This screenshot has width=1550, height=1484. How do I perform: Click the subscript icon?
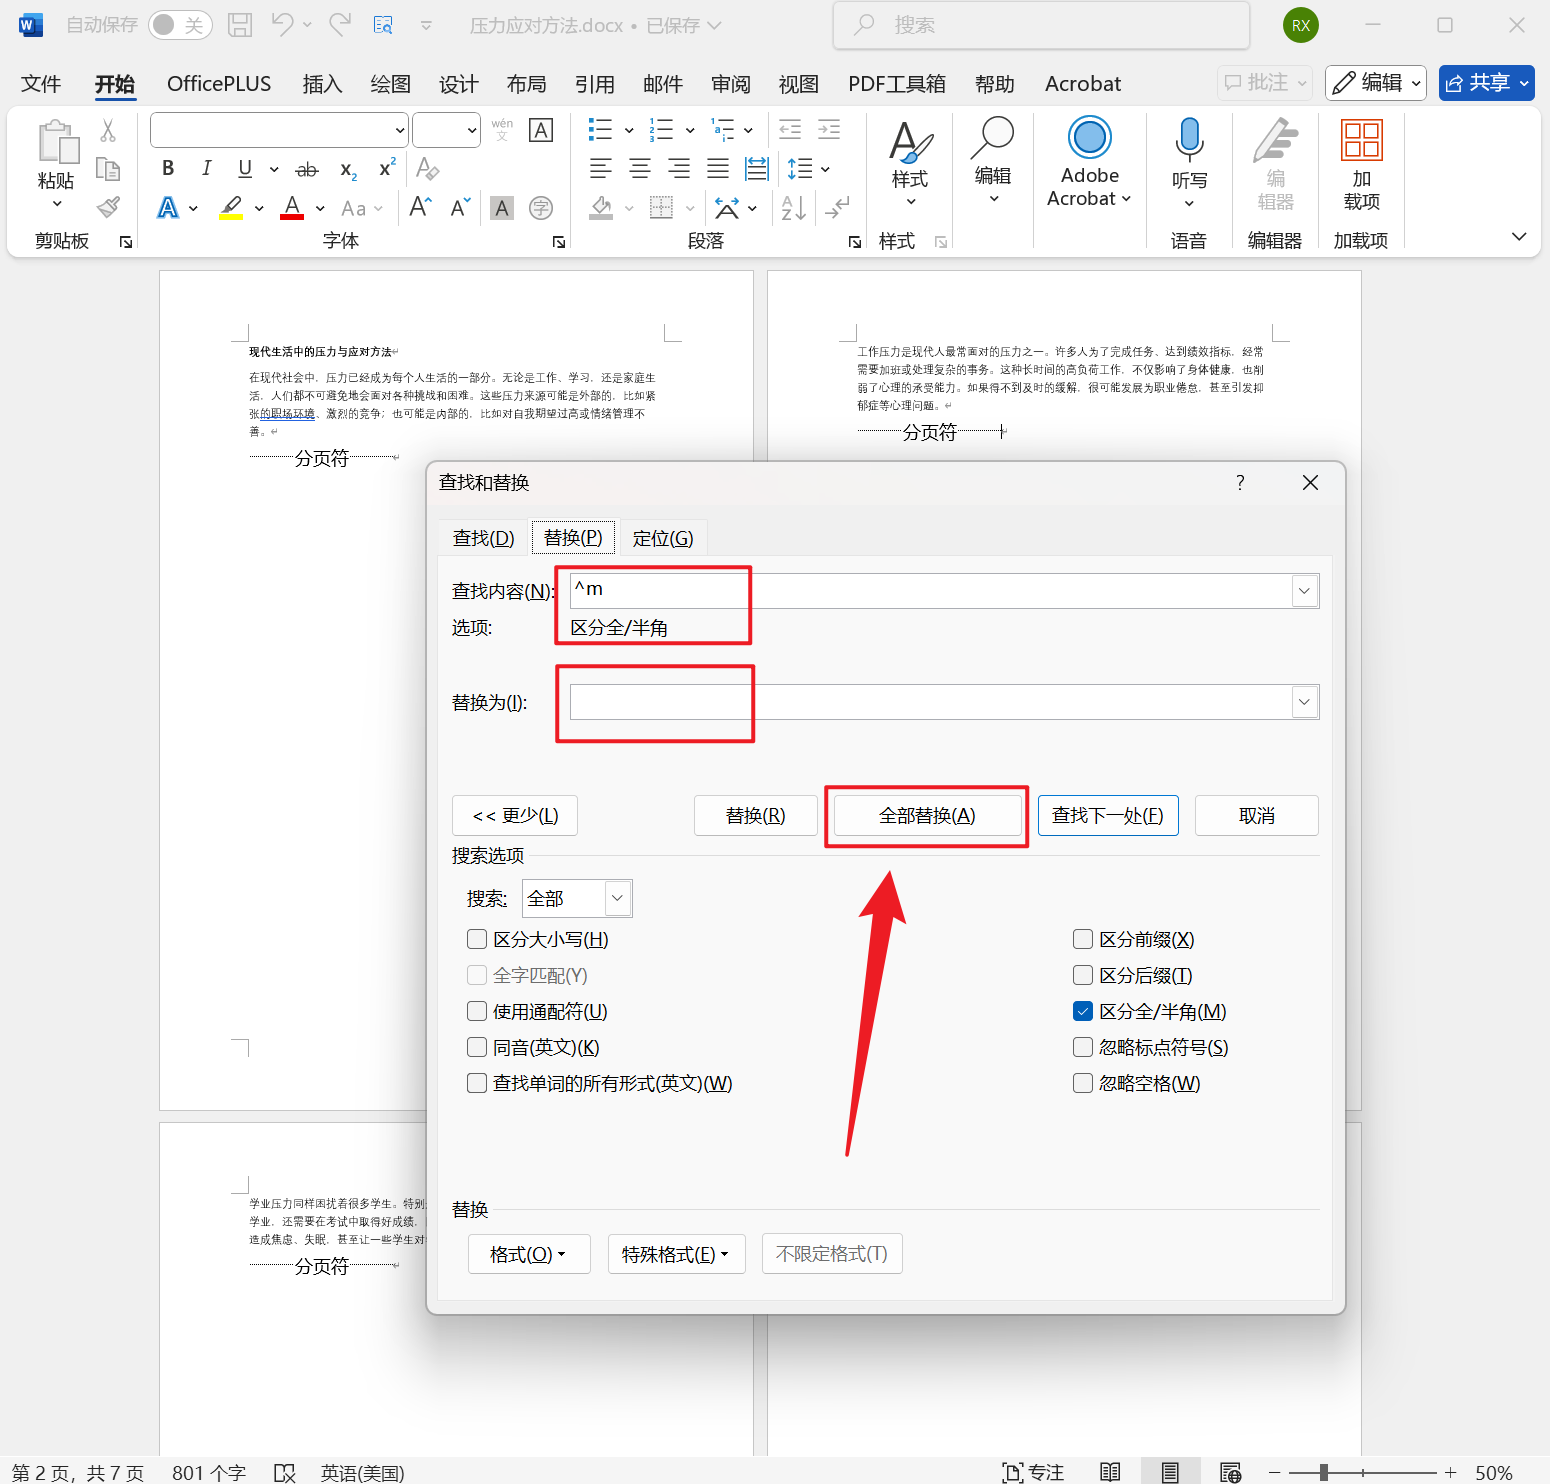(346, 170)
